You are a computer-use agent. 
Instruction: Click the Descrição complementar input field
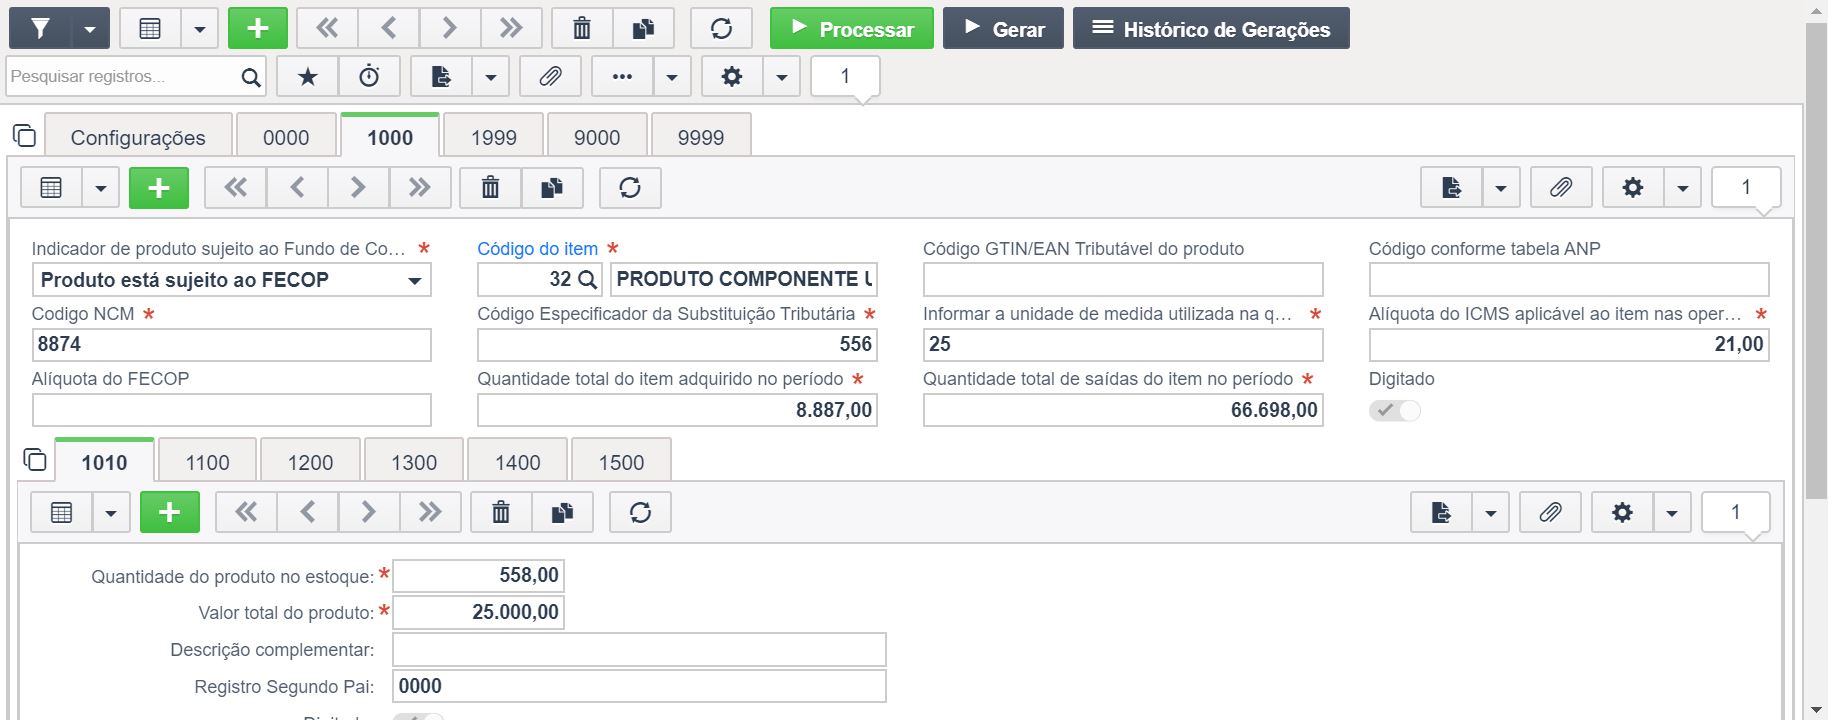click(x=639, y=650)
